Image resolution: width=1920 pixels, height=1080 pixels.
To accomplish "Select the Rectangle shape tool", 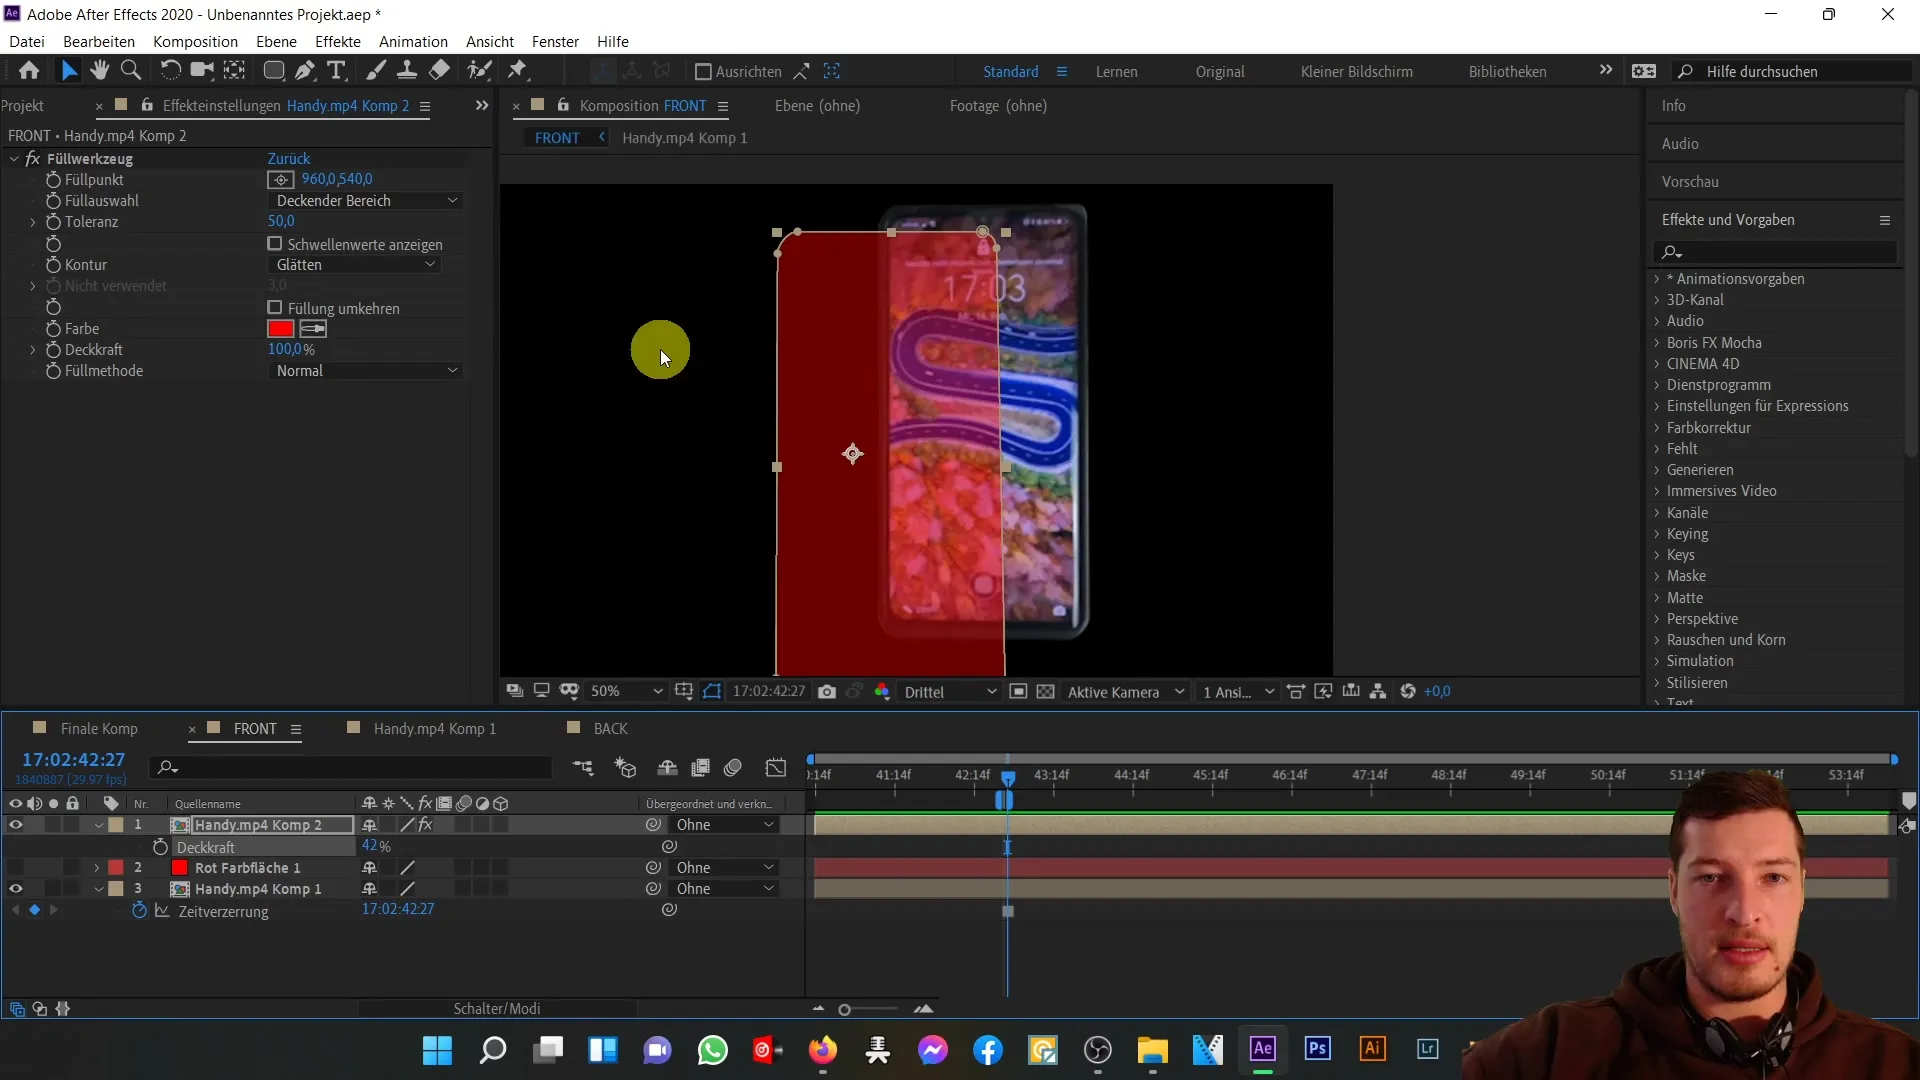I will point(273,71).
